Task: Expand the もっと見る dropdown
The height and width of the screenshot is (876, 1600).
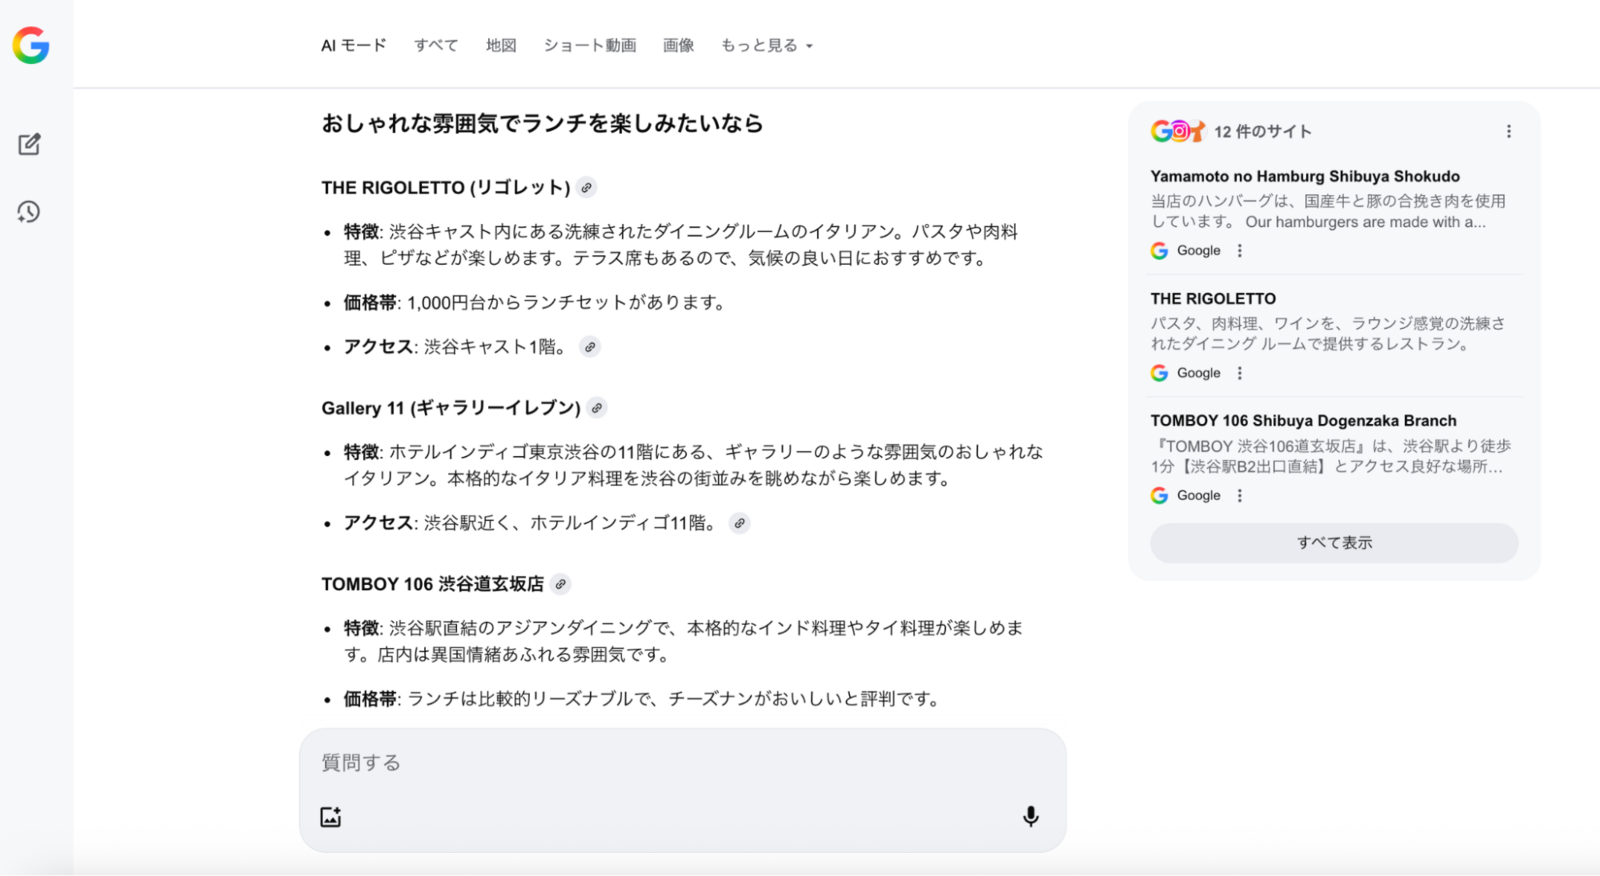Action: pos(767,45)
